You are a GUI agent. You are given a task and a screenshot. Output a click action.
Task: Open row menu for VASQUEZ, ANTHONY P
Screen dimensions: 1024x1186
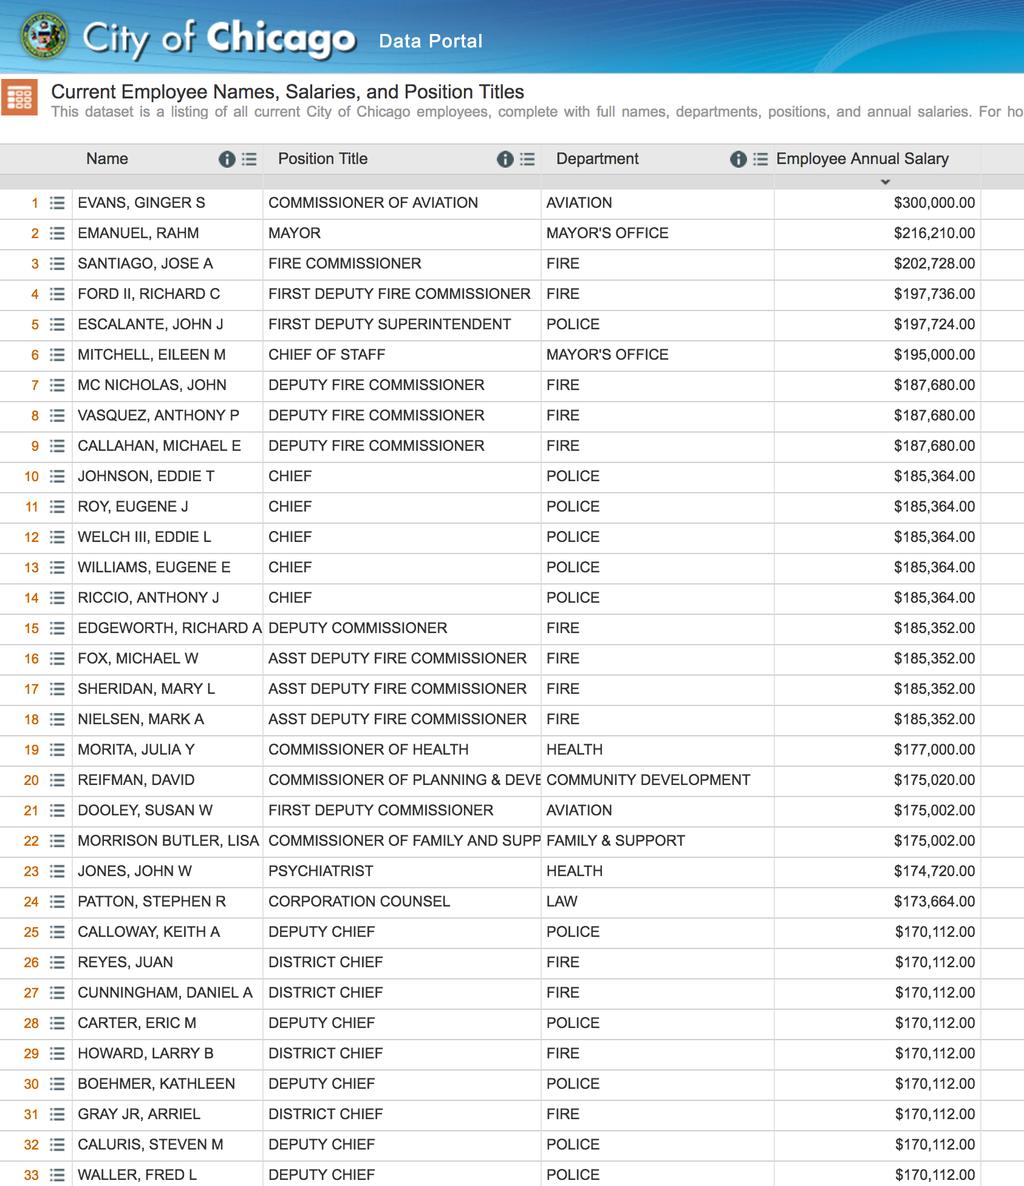coord(57,415)
